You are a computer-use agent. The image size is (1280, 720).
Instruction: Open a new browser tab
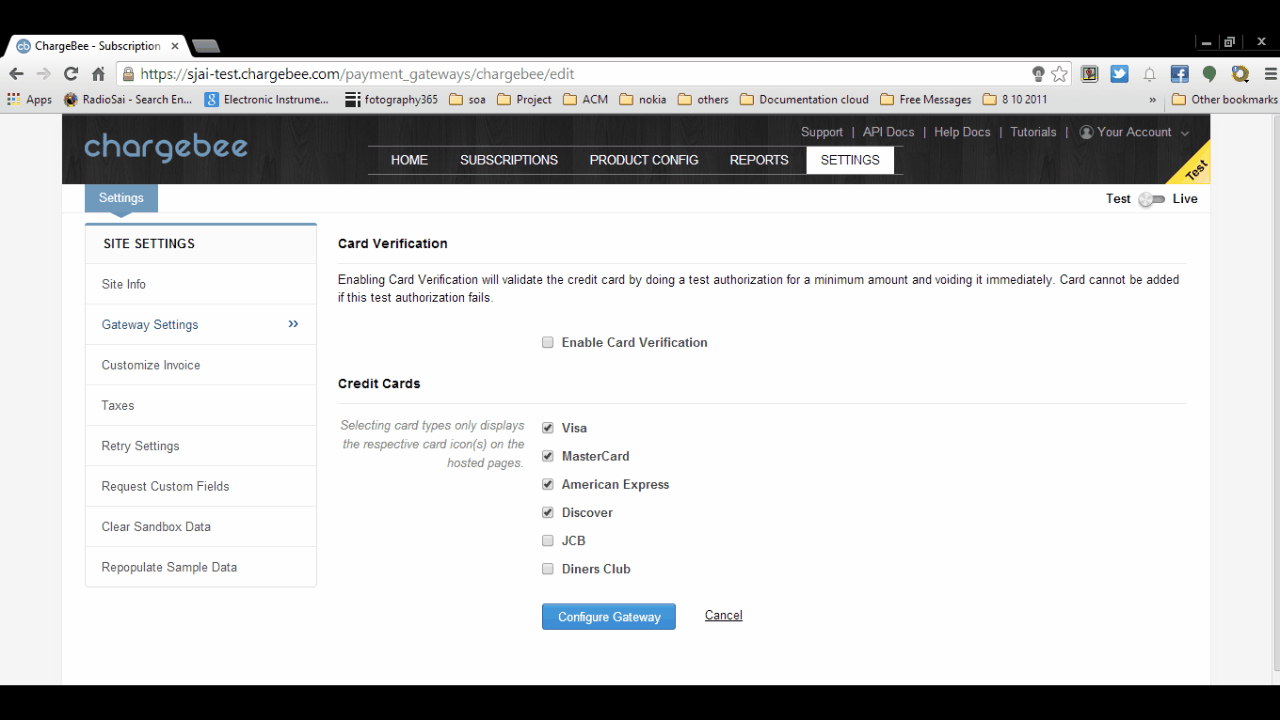pos(205,46)
